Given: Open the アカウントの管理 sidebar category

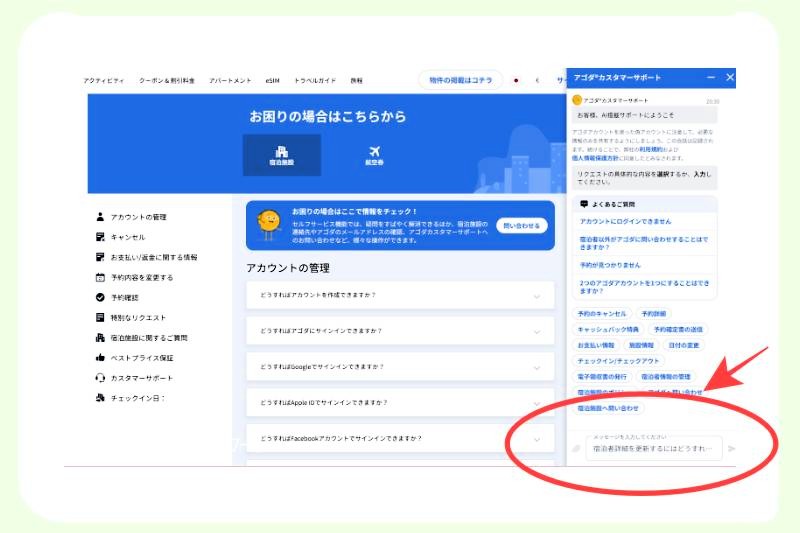Looking at the screenshot, I should point(131,217).
